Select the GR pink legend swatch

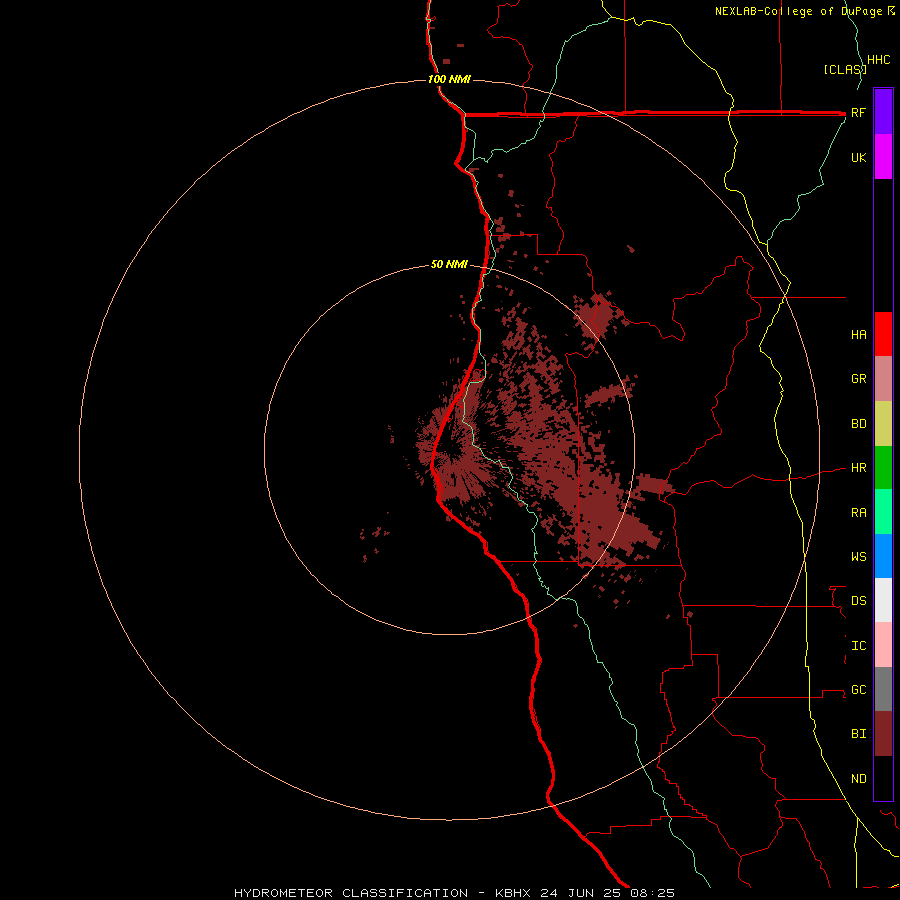point(883,379)
